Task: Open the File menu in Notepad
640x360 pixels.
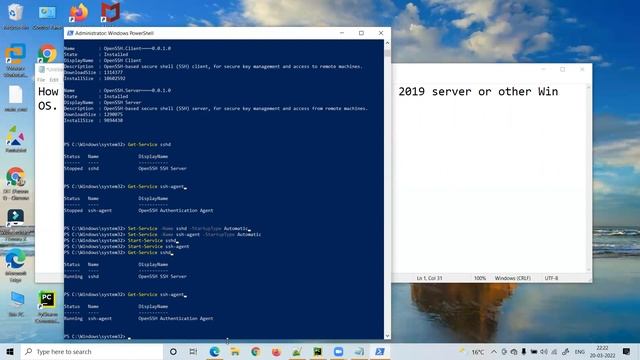Action: coord(41,80)
